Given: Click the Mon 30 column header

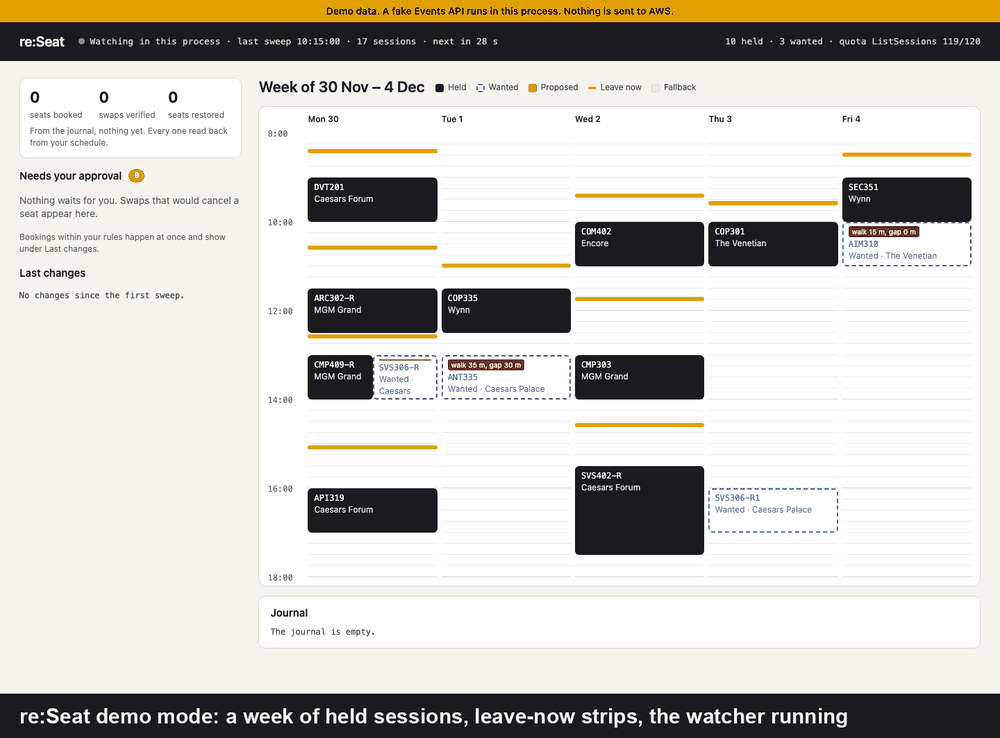Looking at the screenshot, I should pyautogui.click(x=323, y=119).
